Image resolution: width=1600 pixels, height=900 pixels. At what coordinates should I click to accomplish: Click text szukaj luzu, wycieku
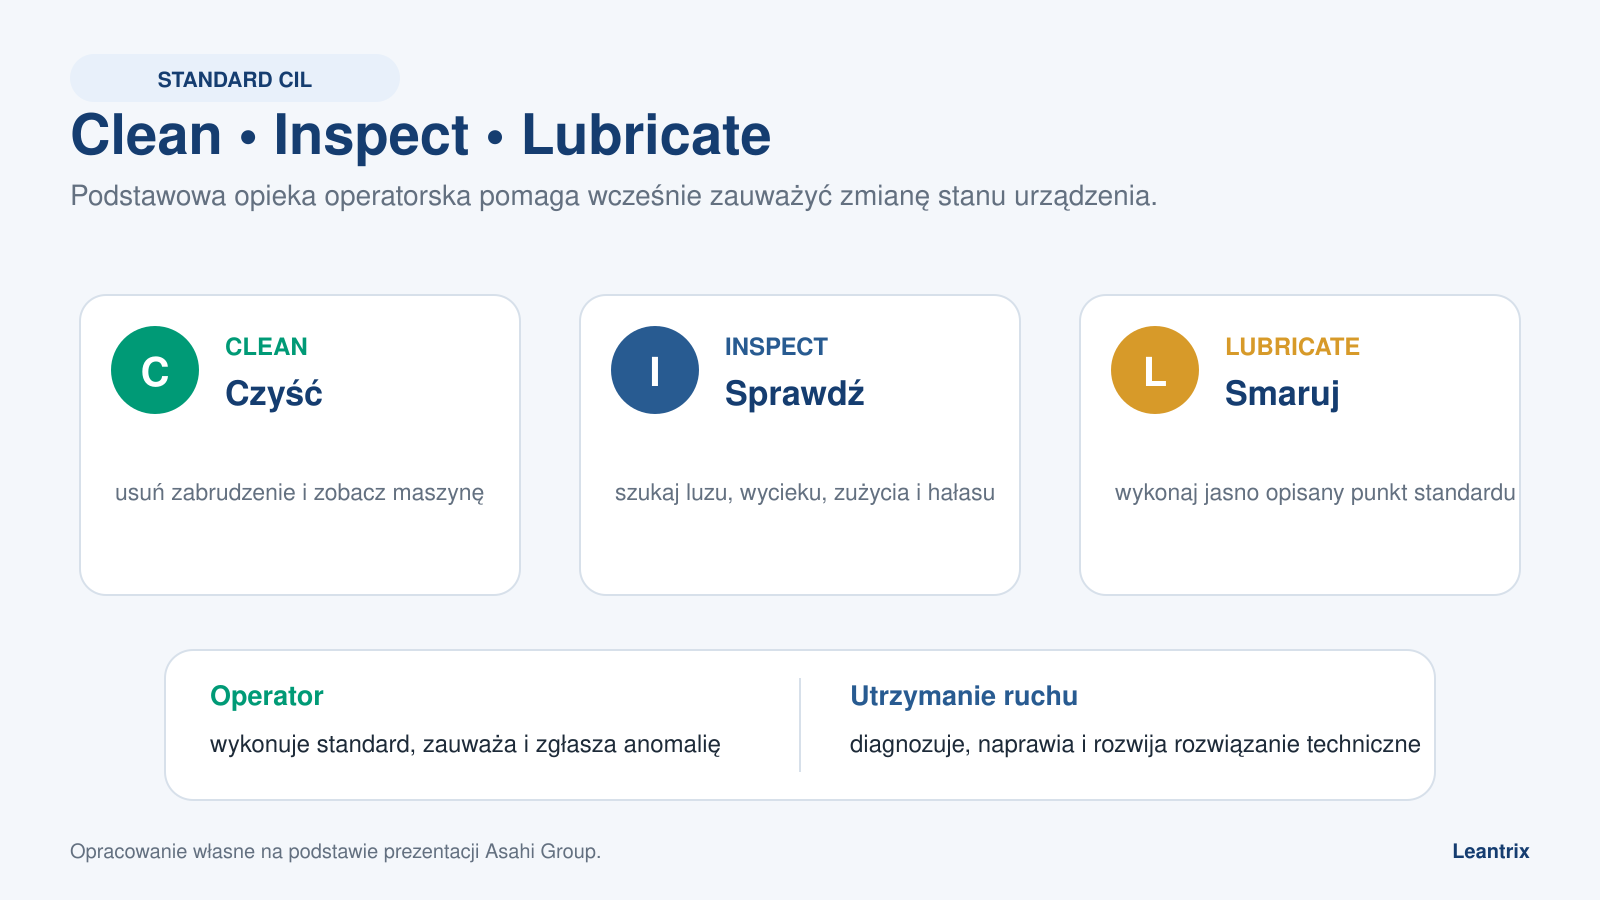(805, 493)
